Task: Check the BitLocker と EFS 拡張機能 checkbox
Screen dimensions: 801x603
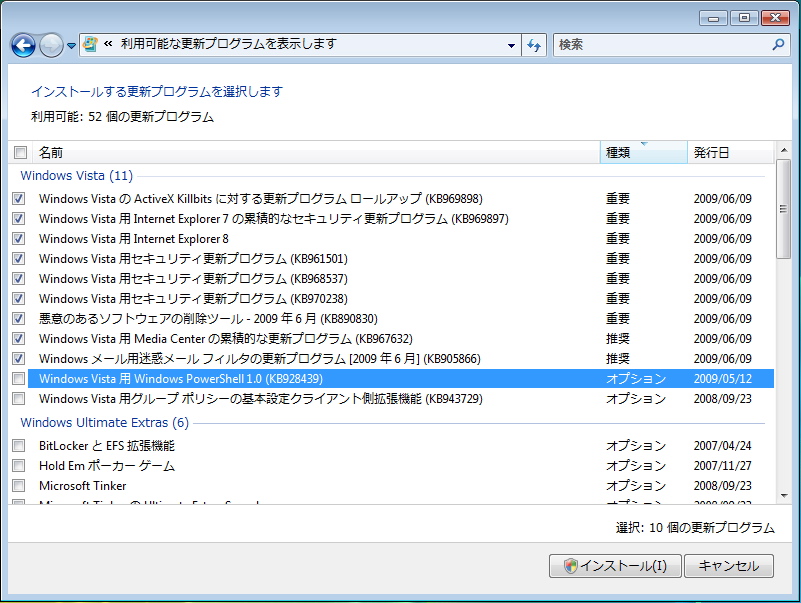Action: (19, 446)
